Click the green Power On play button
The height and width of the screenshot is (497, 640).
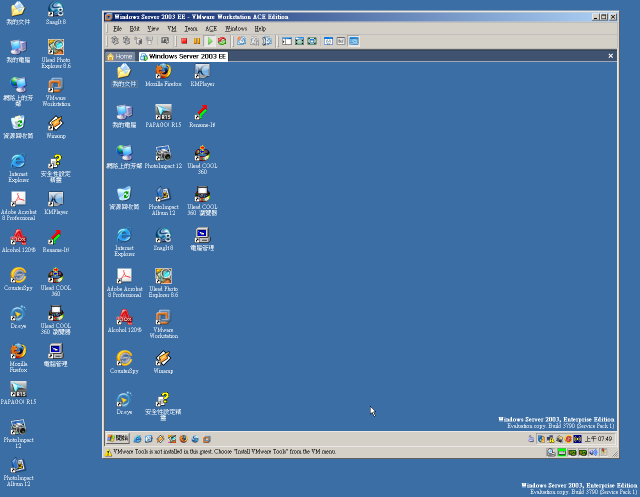tap(210, 41)
